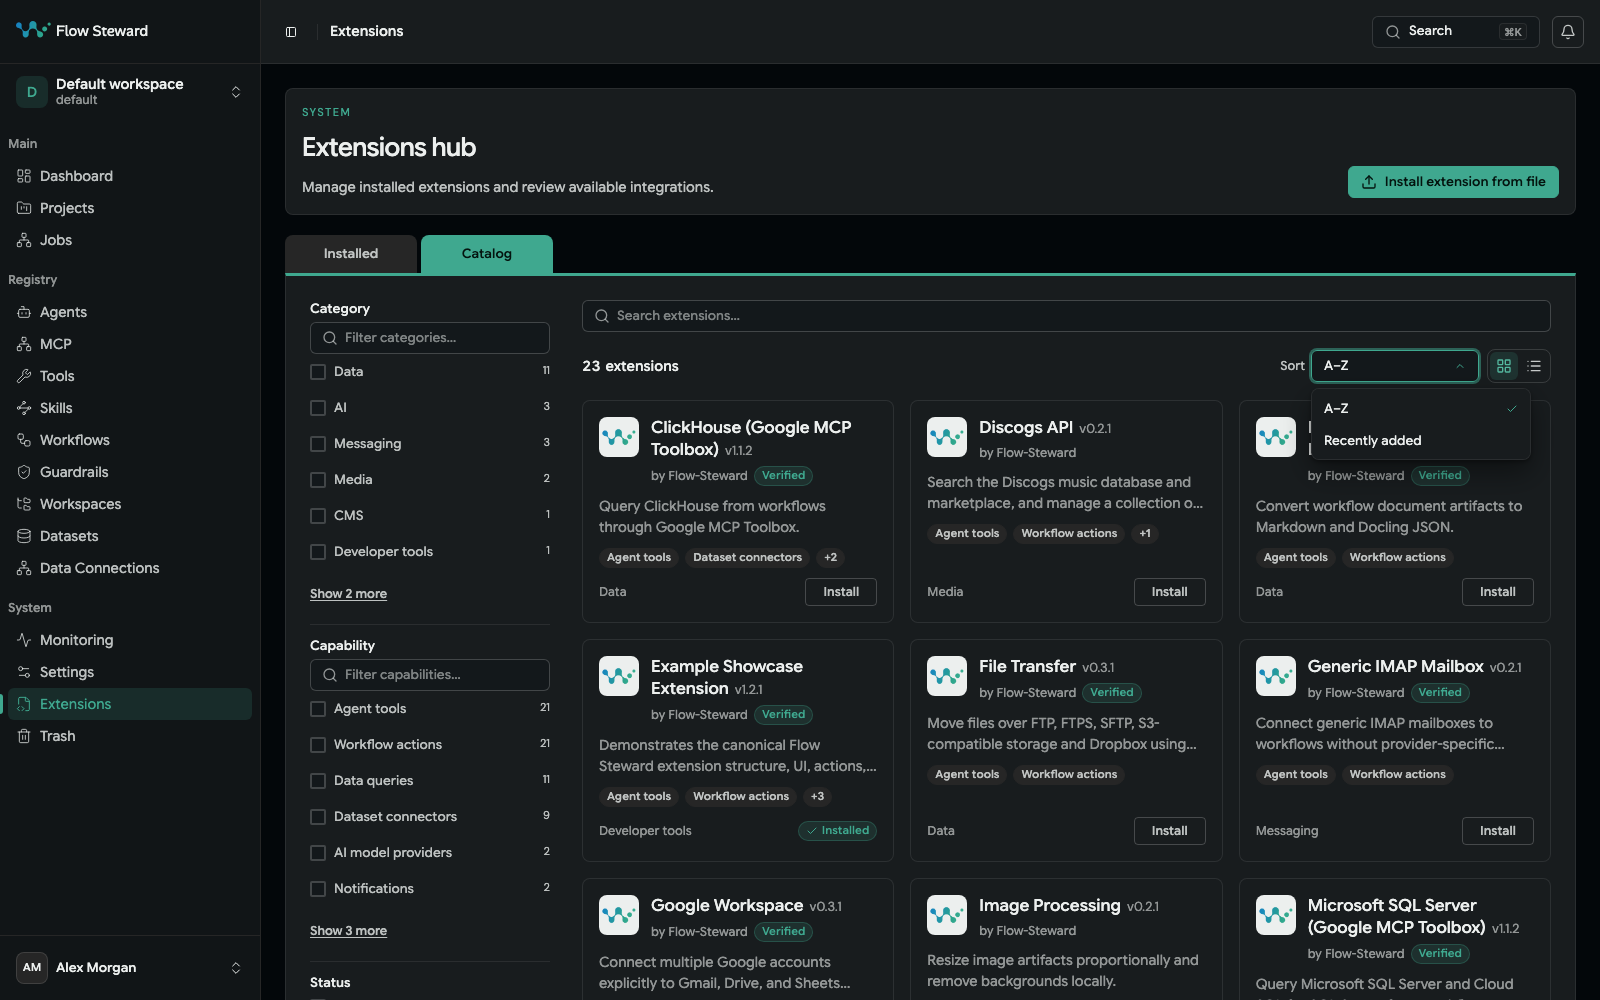Check the AI category filter
The height and width of the screenshot is (1000, 1600).
coord(318,408)
